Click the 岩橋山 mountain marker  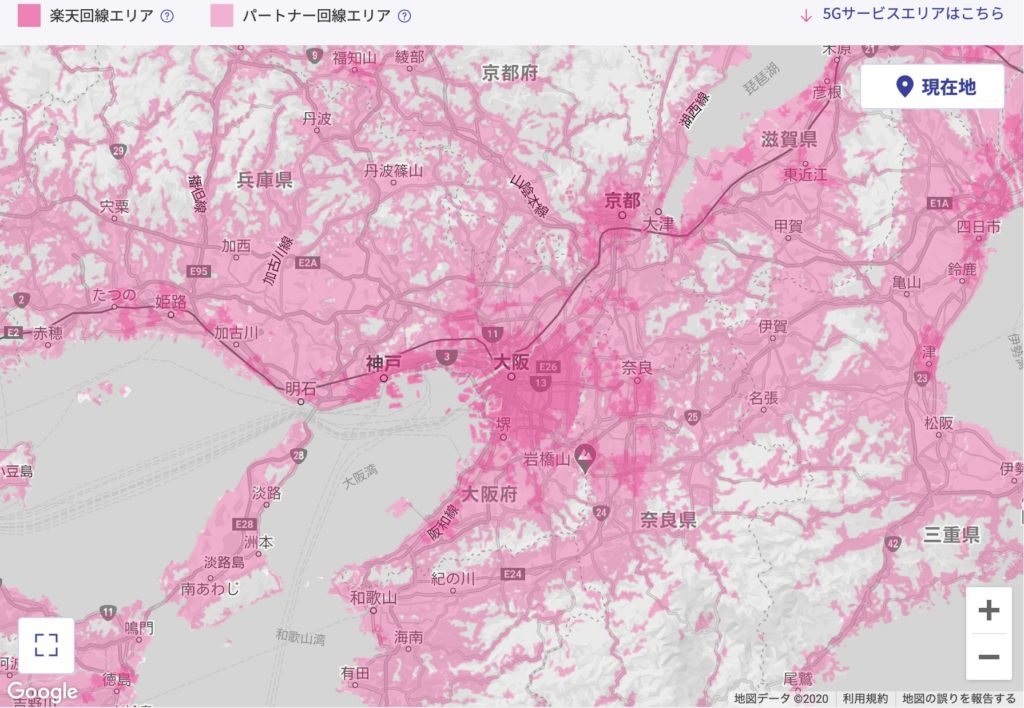click(x=585, y=458)
